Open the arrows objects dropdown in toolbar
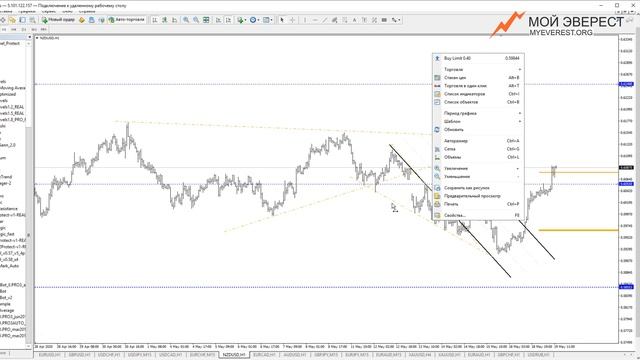640x360 pixels. [x=396, y=20]
